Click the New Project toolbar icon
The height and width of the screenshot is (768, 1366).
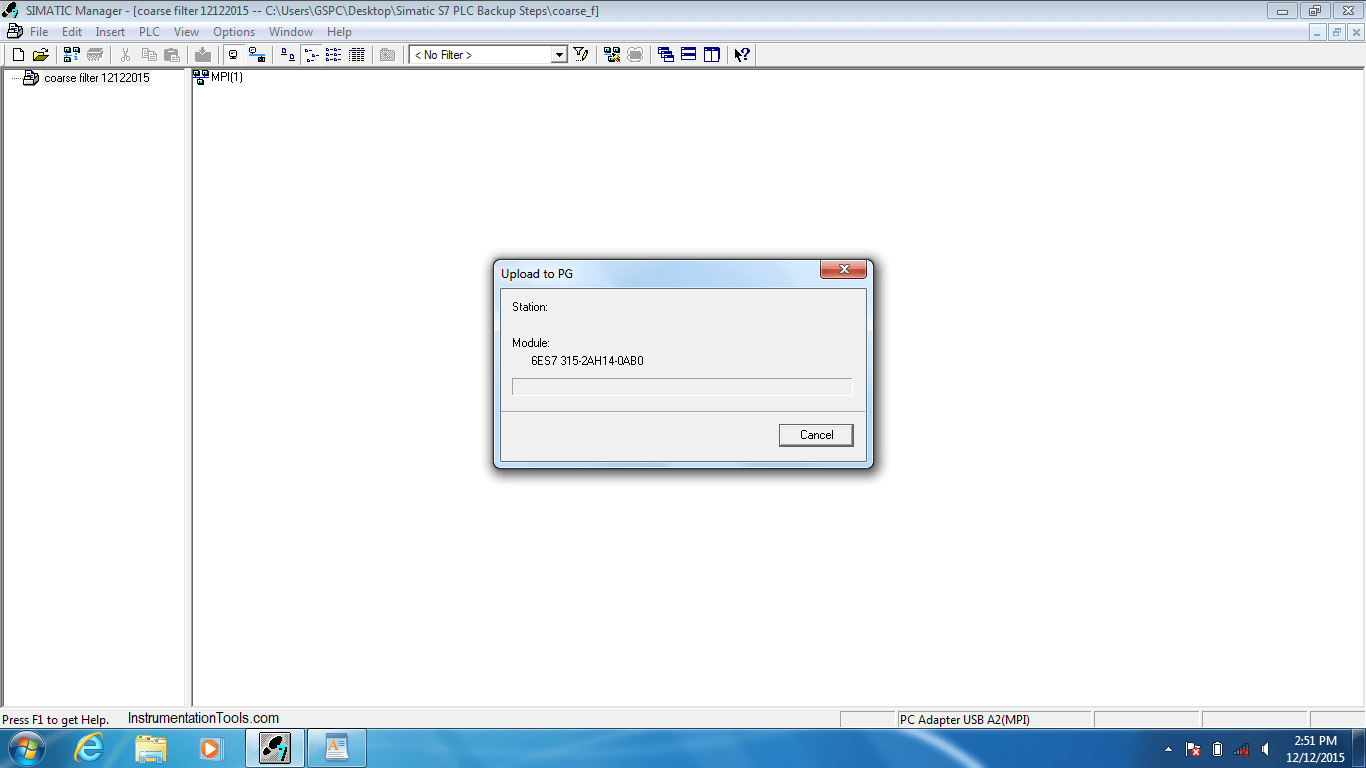point(18,55)
